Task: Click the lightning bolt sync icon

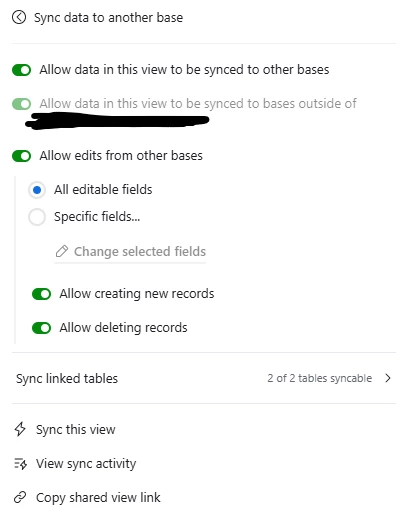Action: click(20, 429)
